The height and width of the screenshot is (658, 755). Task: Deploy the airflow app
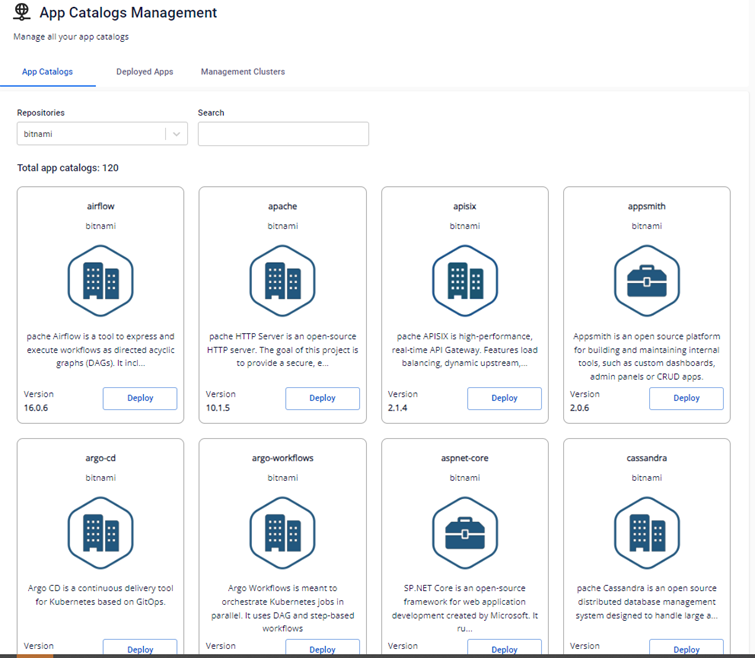pos(140,398)
